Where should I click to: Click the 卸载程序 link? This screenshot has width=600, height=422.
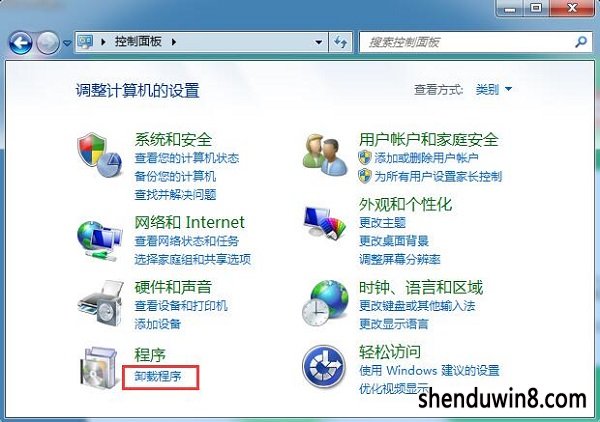[158, 376]
